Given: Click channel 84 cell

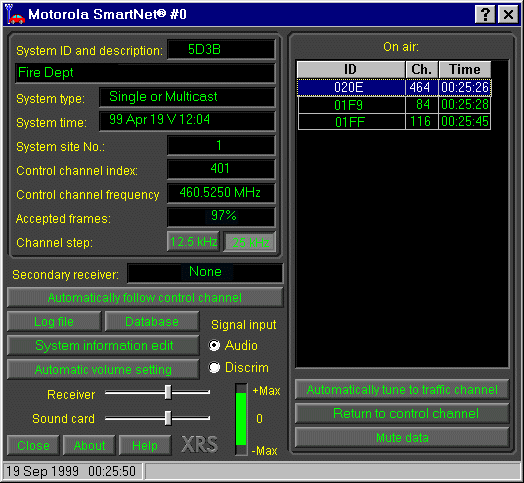Looking at the screenshot, I should [x=422, y=105].
